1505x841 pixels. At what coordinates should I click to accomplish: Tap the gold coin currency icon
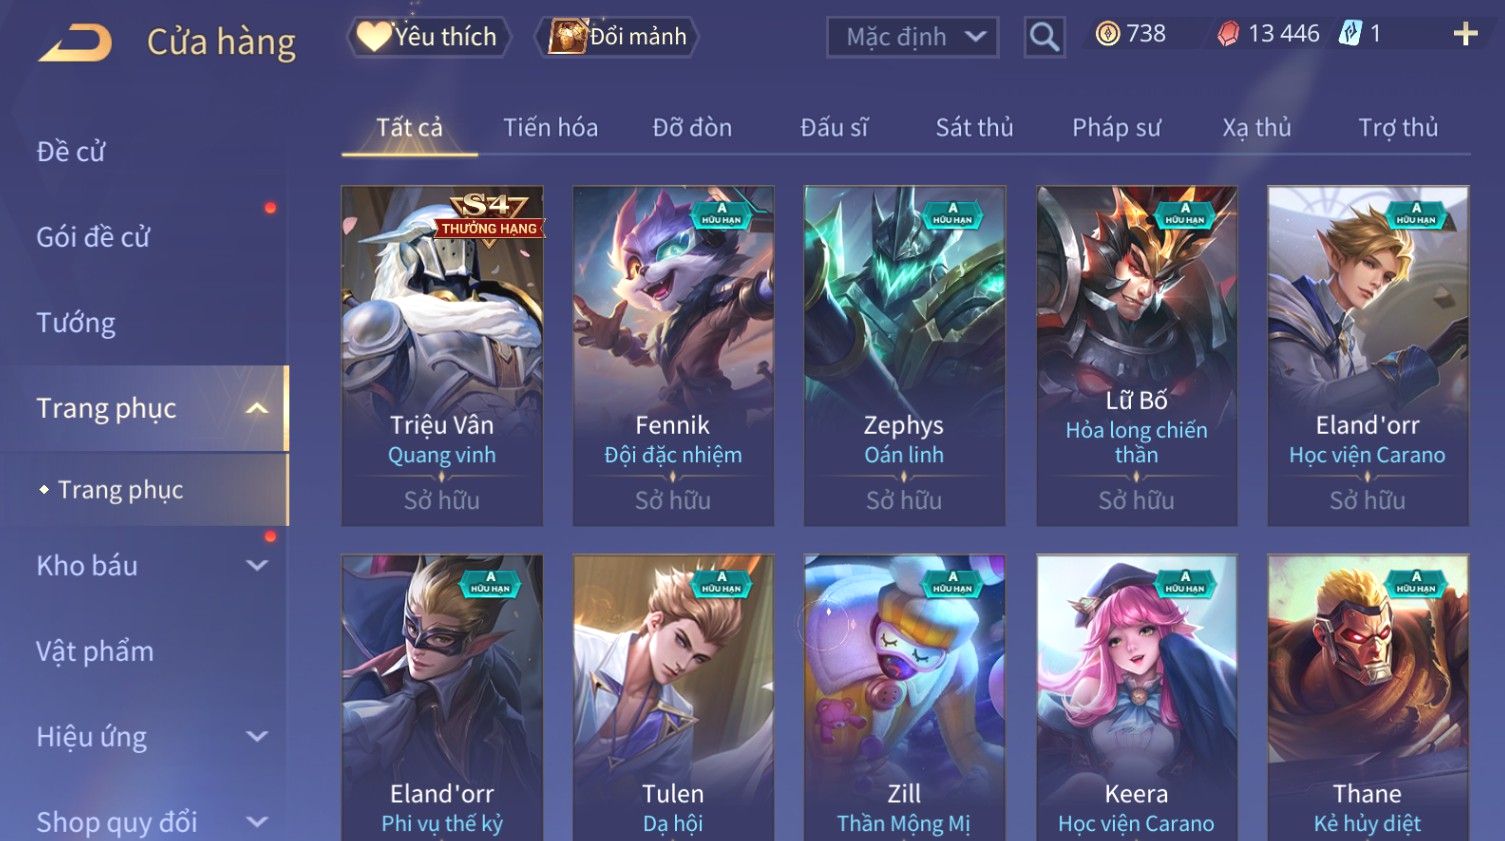(x=1107, y=34)
